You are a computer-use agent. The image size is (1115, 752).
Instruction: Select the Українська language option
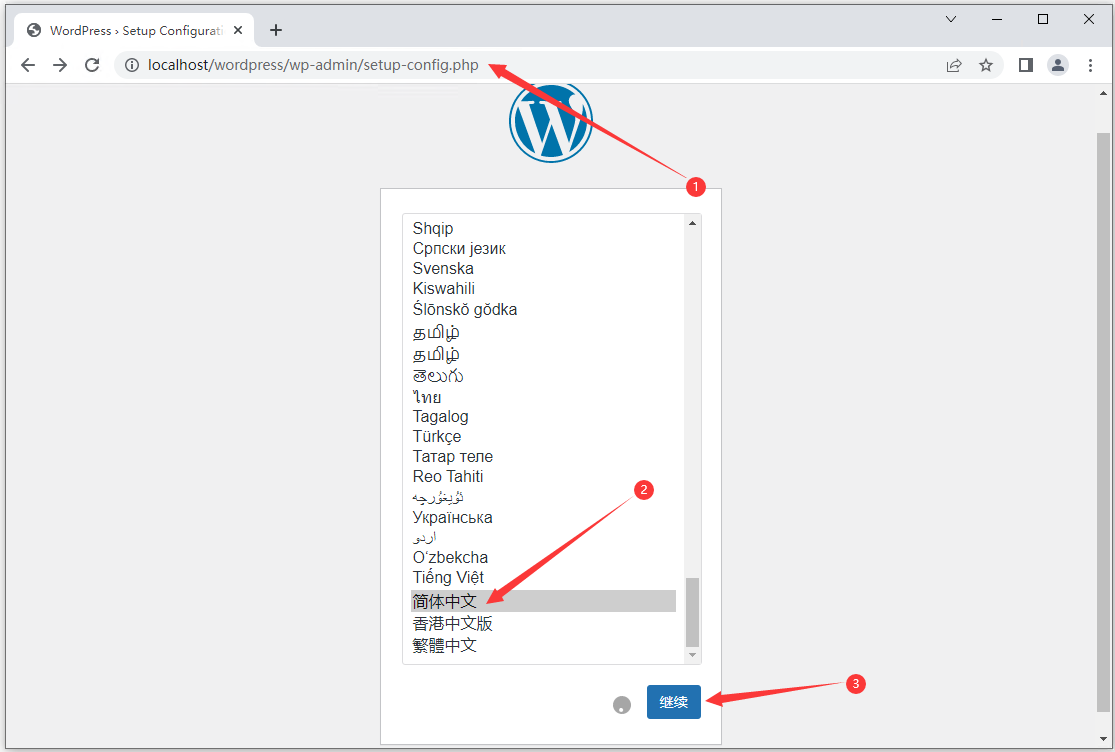click(452, 517)
